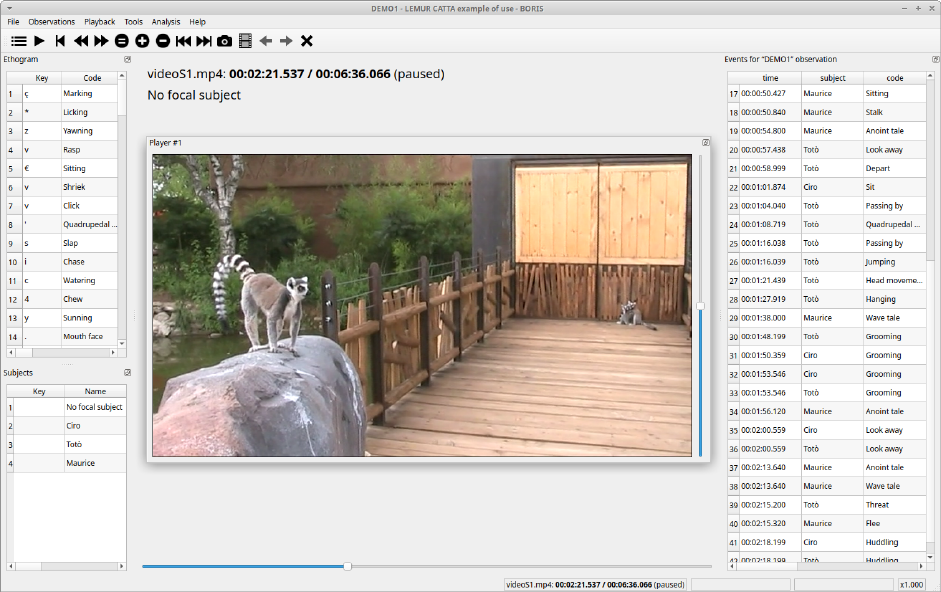Undock the Ethogram panel with float button
This screenshot has width=941, height=592.
coord(127,60)
